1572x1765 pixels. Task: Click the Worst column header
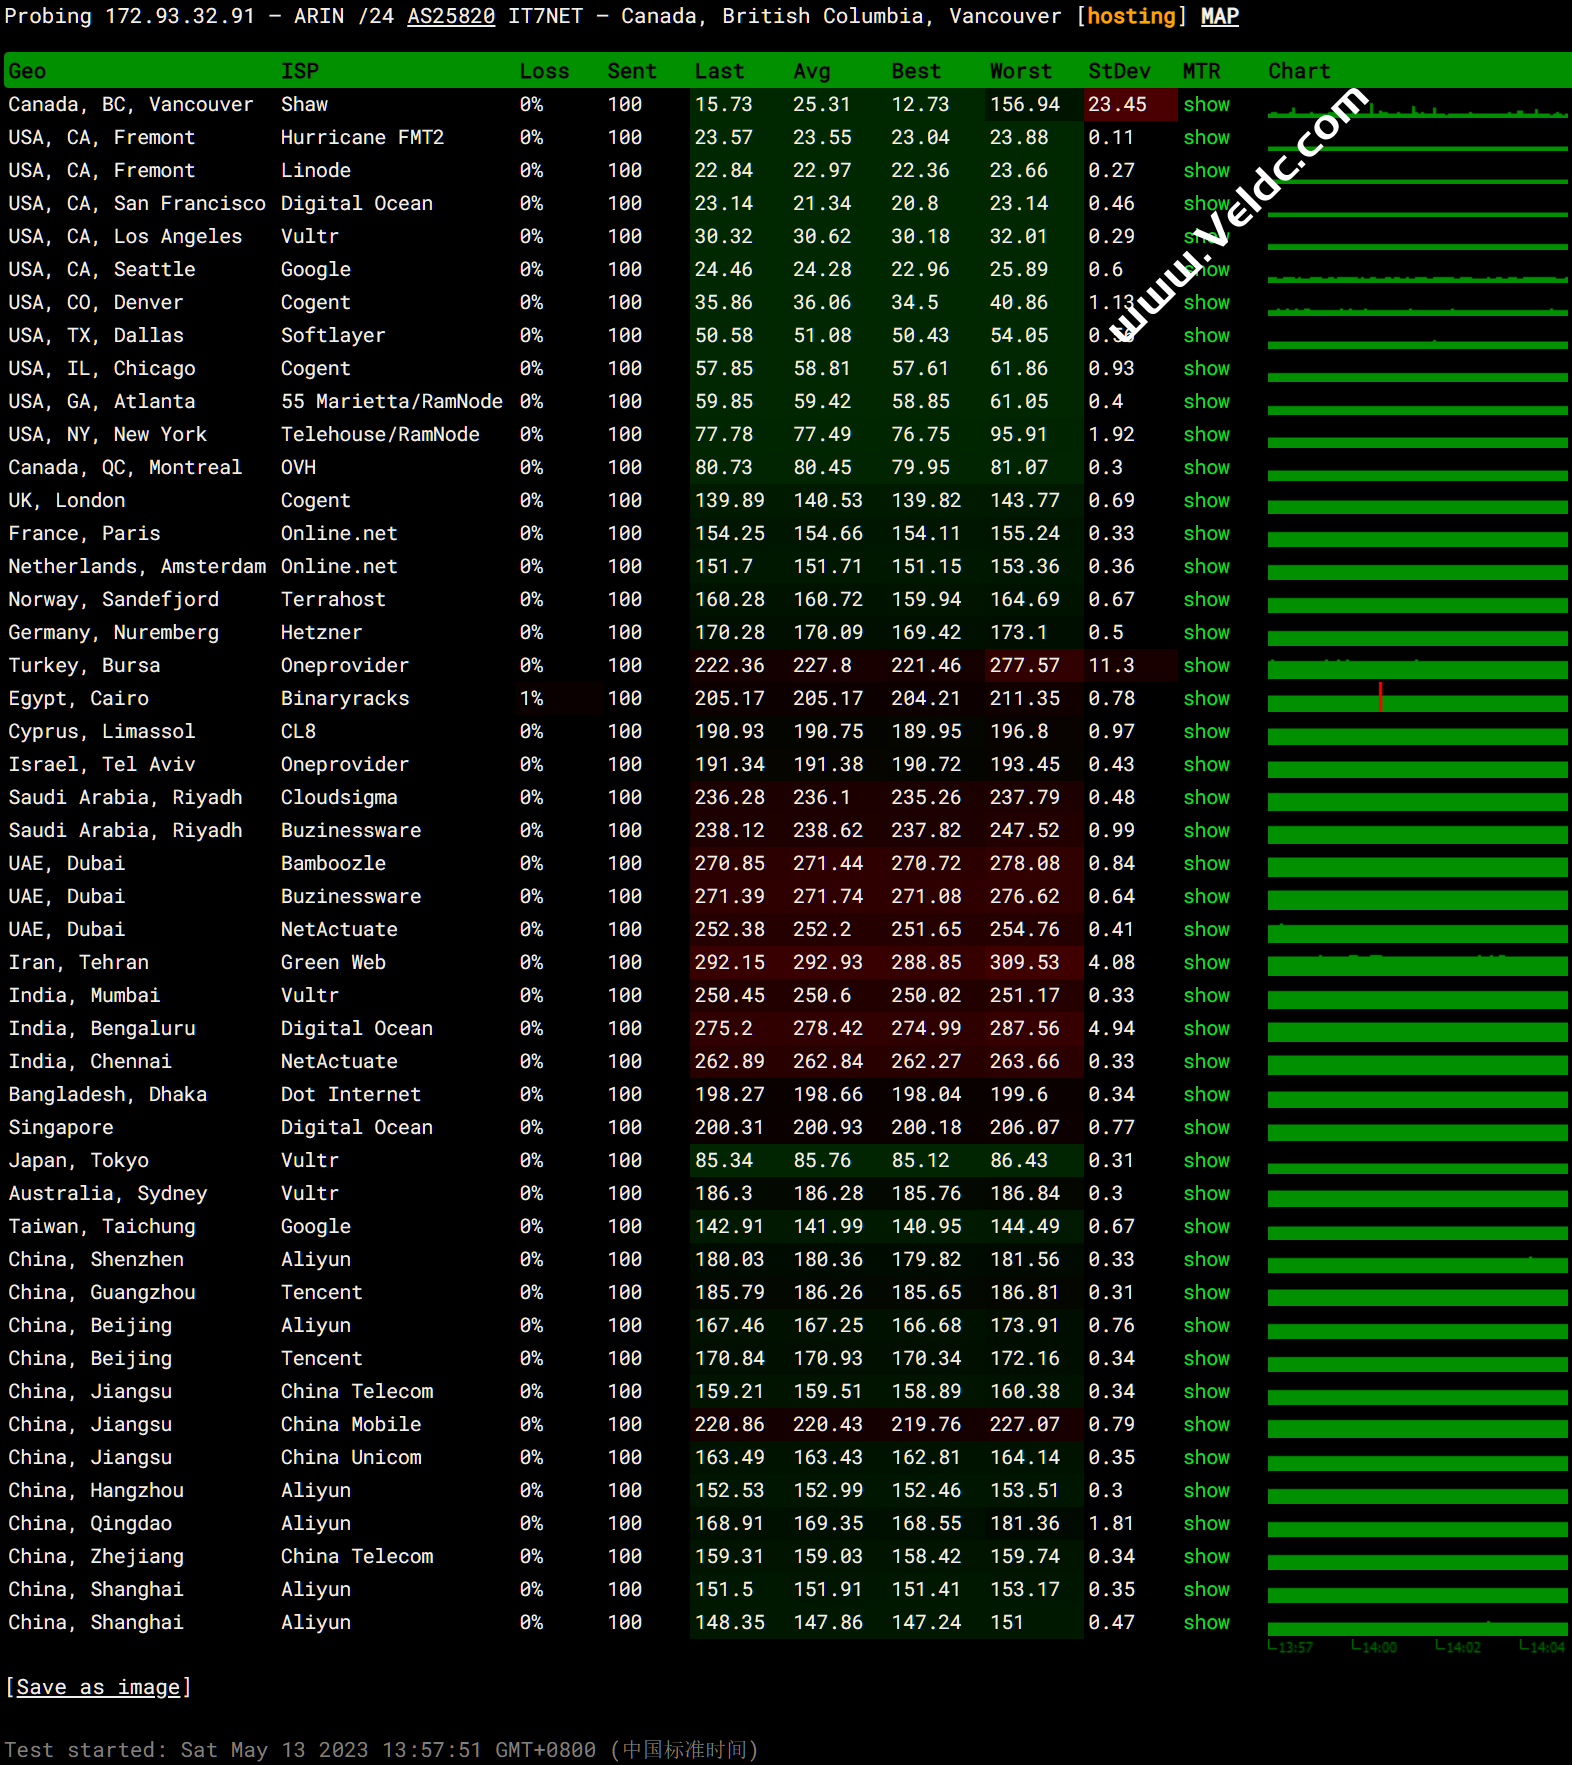coord(1020,71)
